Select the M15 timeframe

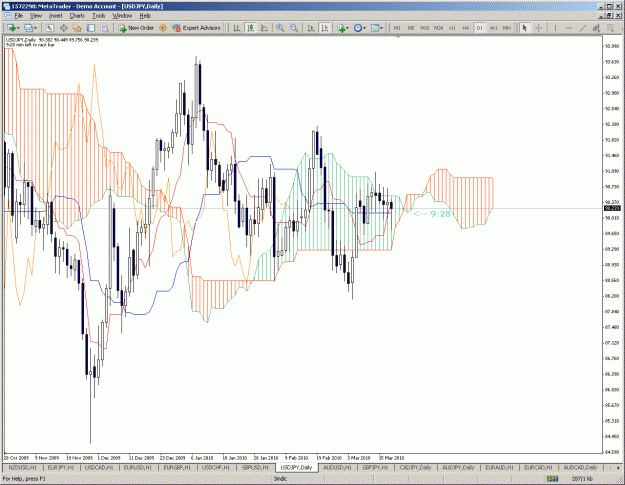coord(425,28)
